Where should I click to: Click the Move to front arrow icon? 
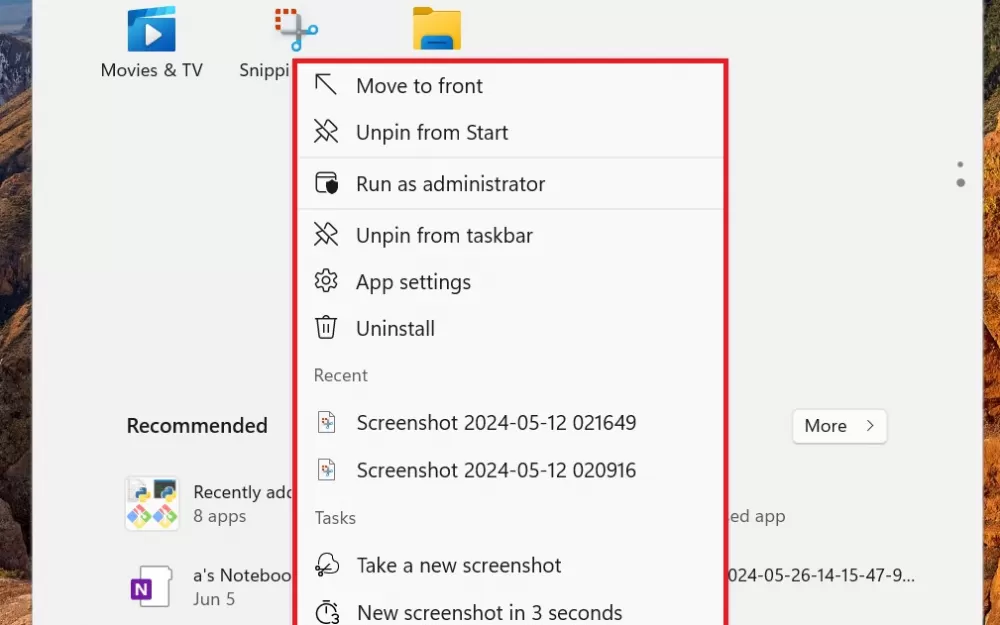pyautogui.click(x=326, y=86)
